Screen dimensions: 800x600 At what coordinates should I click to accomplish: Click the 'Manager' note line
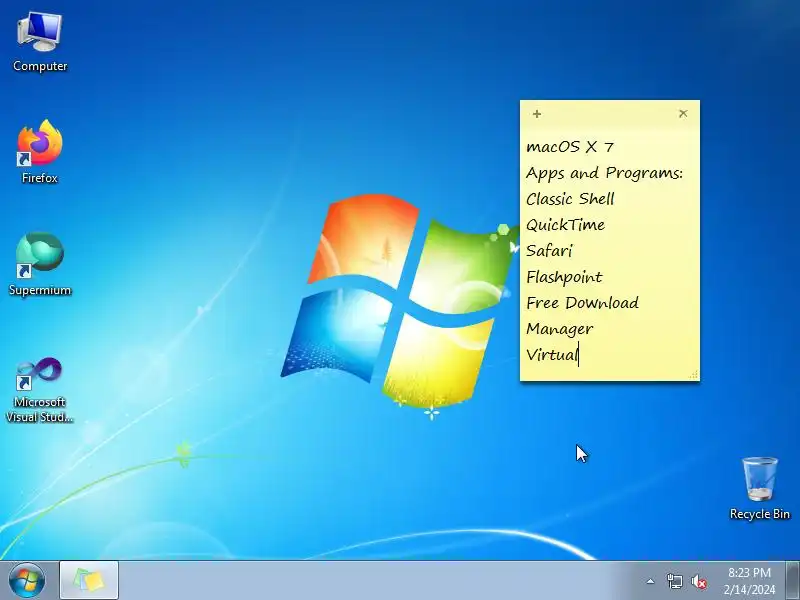pyautogui.click(x=559, y=329)
